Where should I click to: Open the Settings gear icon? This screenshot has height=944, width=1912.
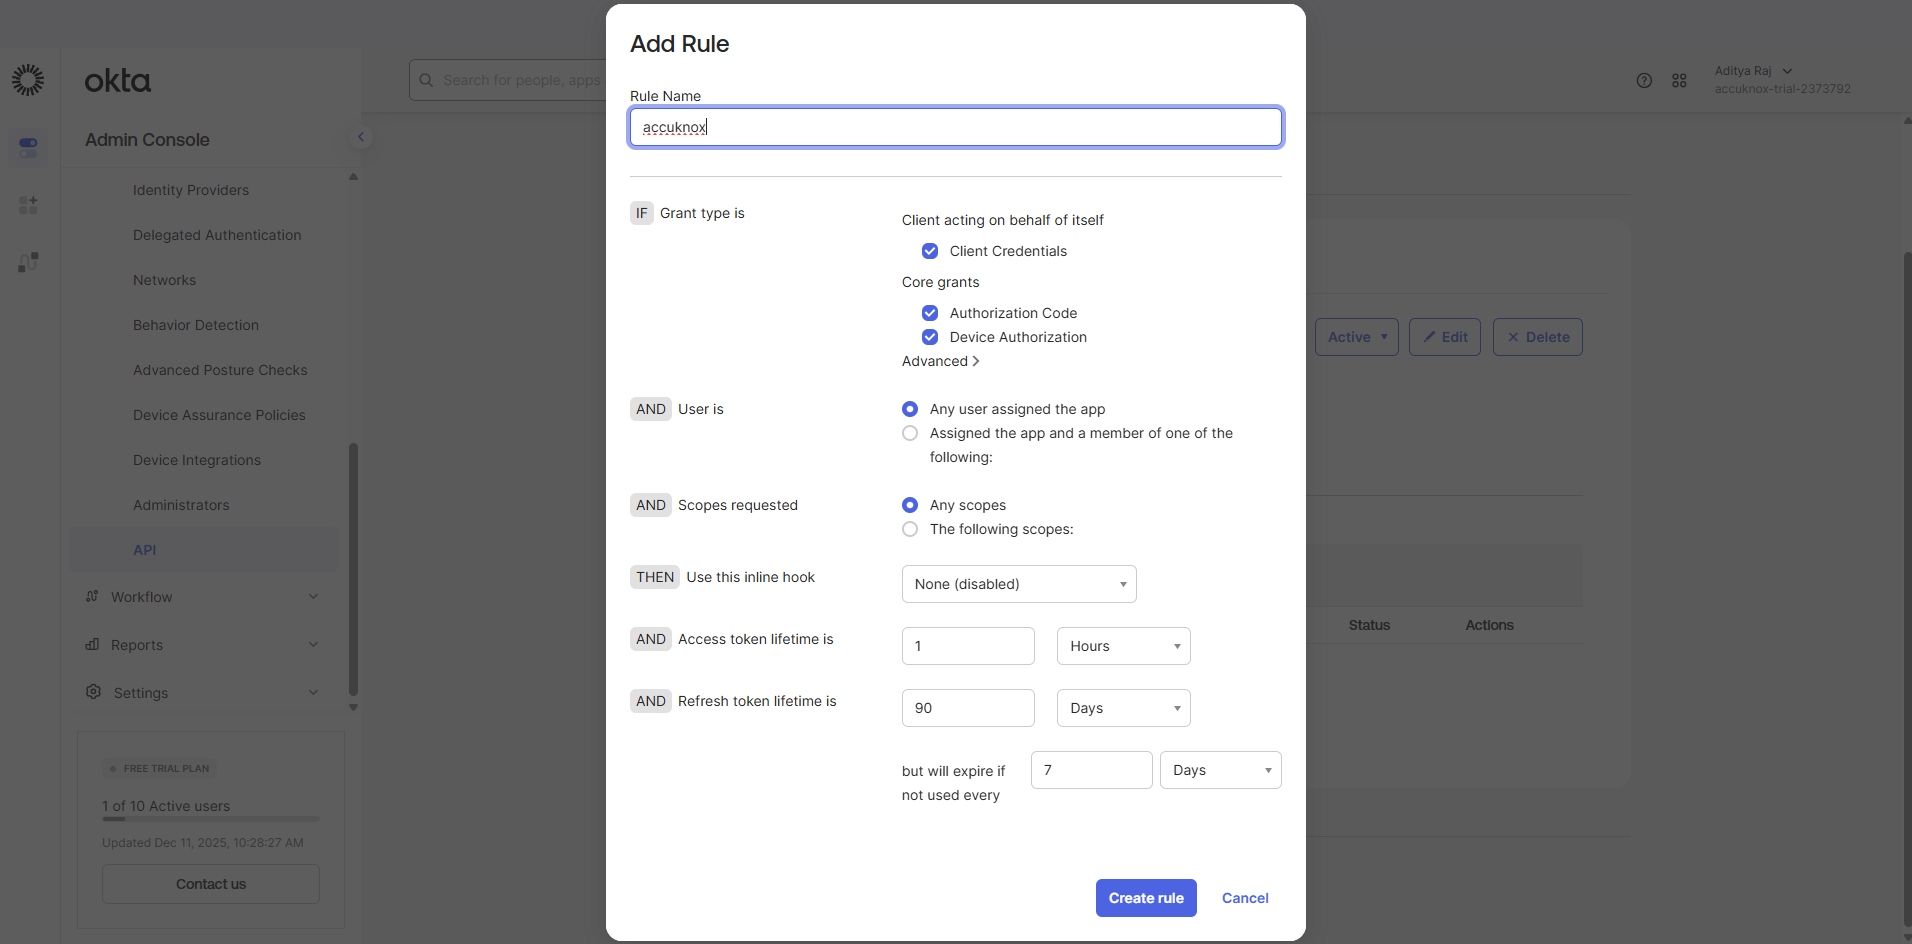(93, 692)
